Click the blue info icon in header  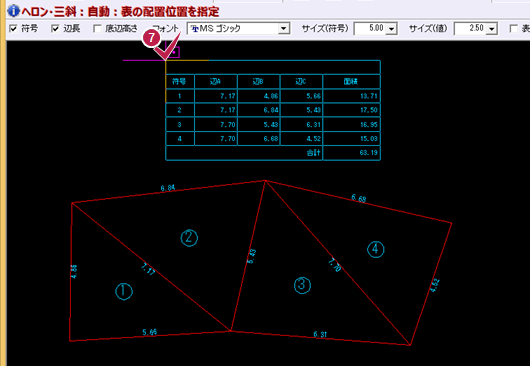14,11
